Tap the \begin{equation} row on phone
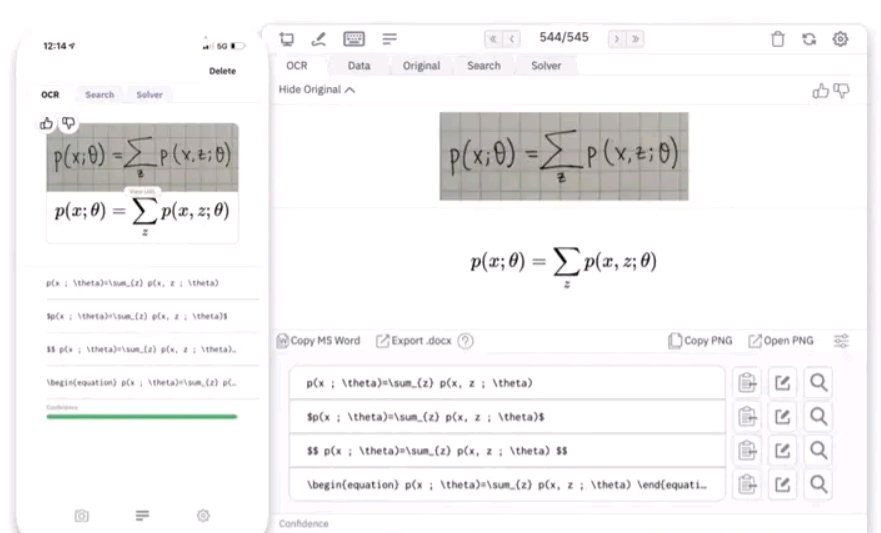The width and height of the screenshot is (881, 533). click(x=153, y=382)
